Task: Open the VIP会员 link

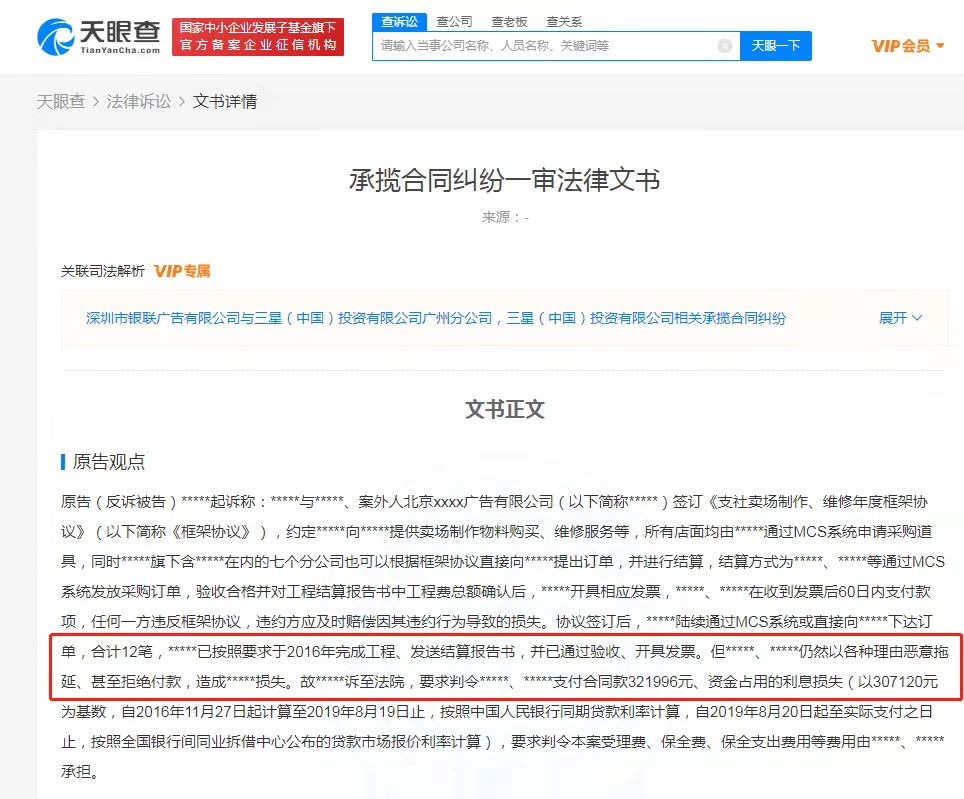Action: pos(901,45)
